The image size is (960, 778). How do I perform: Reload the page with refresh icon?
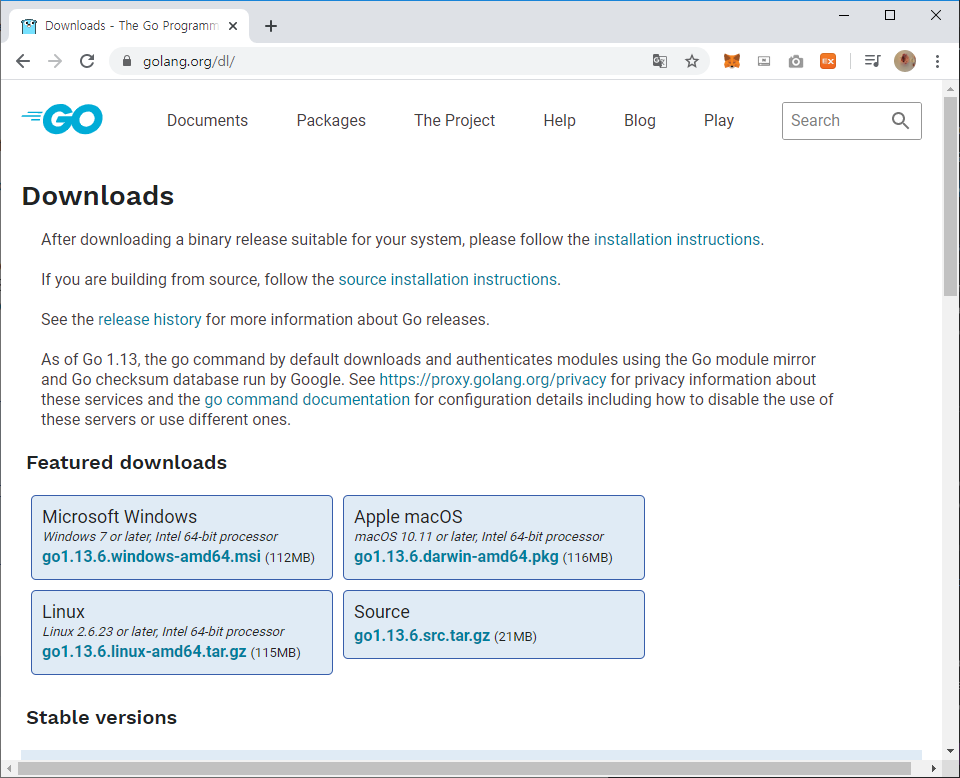point(87,61)
